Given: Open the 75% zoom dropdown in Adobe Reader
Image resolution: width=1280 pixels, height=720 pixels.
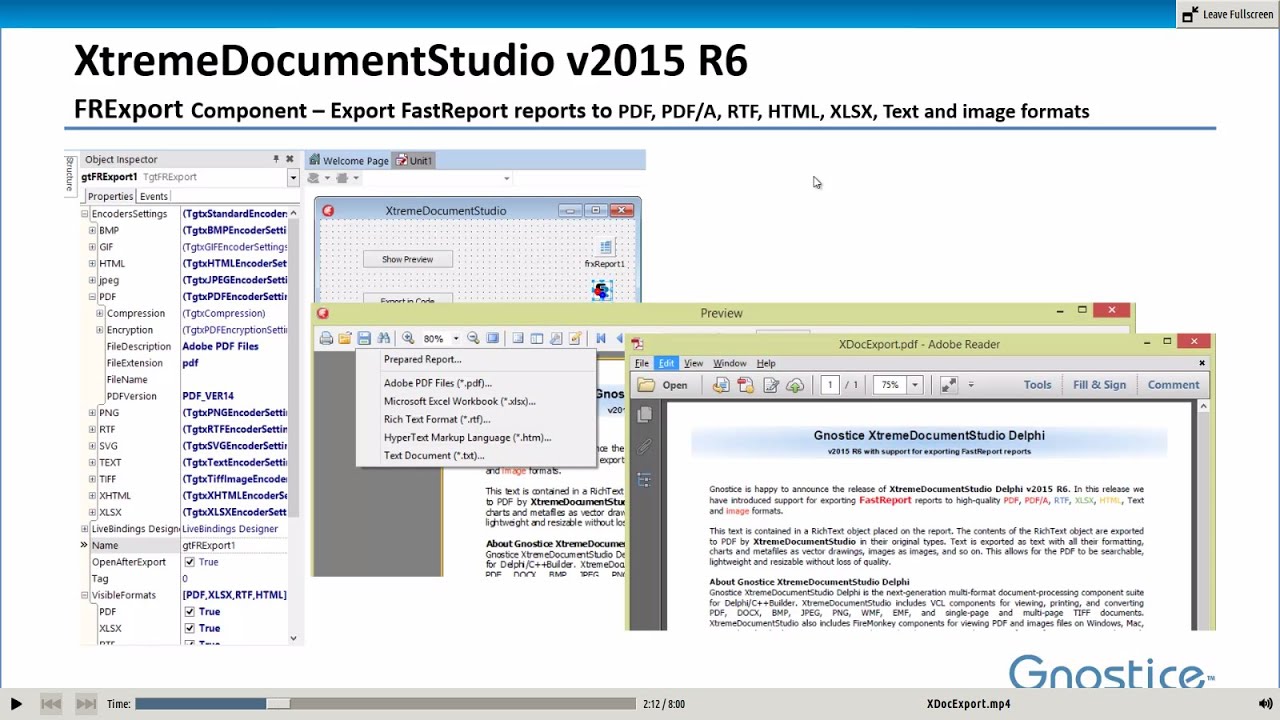Looking at the screenshot, I should click(x=914, y=385).
